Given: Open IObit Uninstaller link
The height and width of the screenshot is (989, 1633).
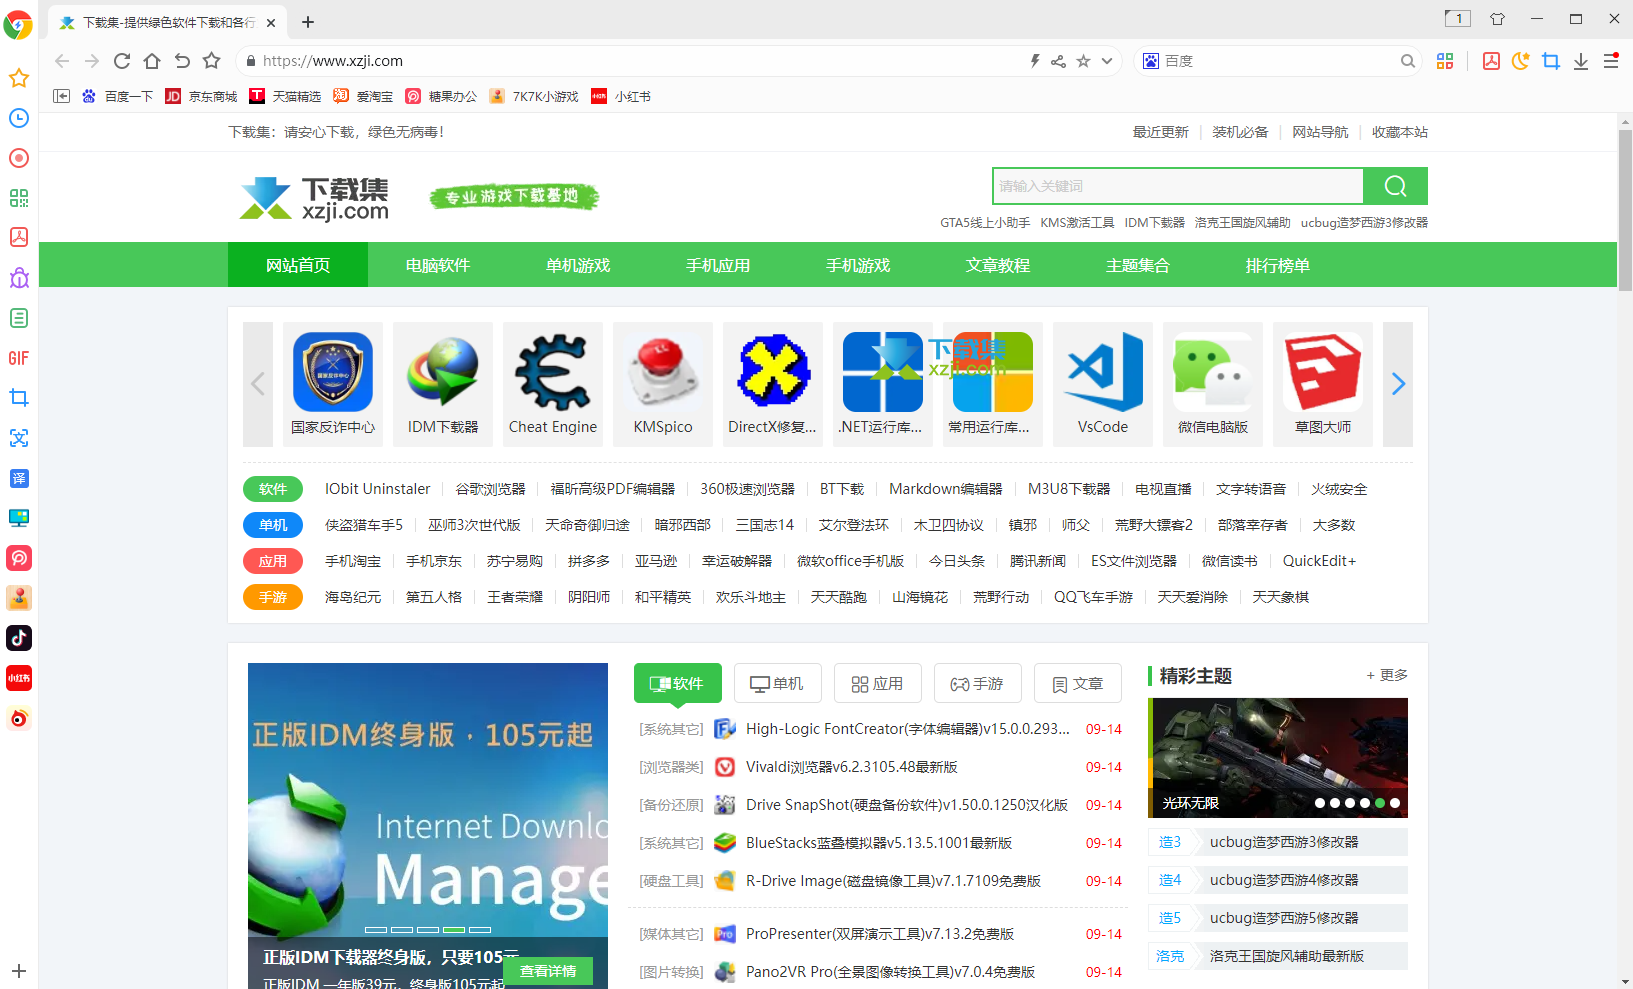Looking at the screenshot, I should click(378, 489).
